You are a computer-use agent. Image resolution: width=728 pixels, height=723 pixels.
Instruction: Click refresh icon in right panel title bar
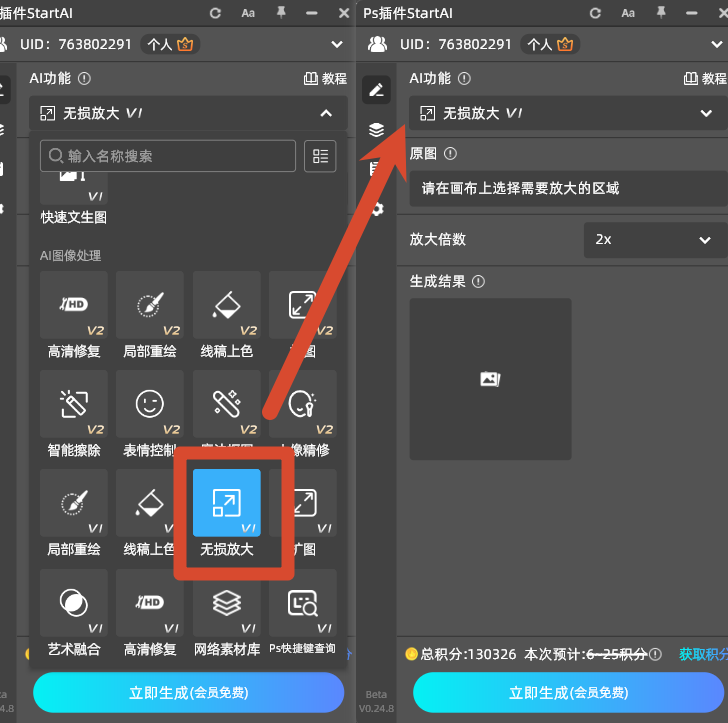click(x=595, y=13)
